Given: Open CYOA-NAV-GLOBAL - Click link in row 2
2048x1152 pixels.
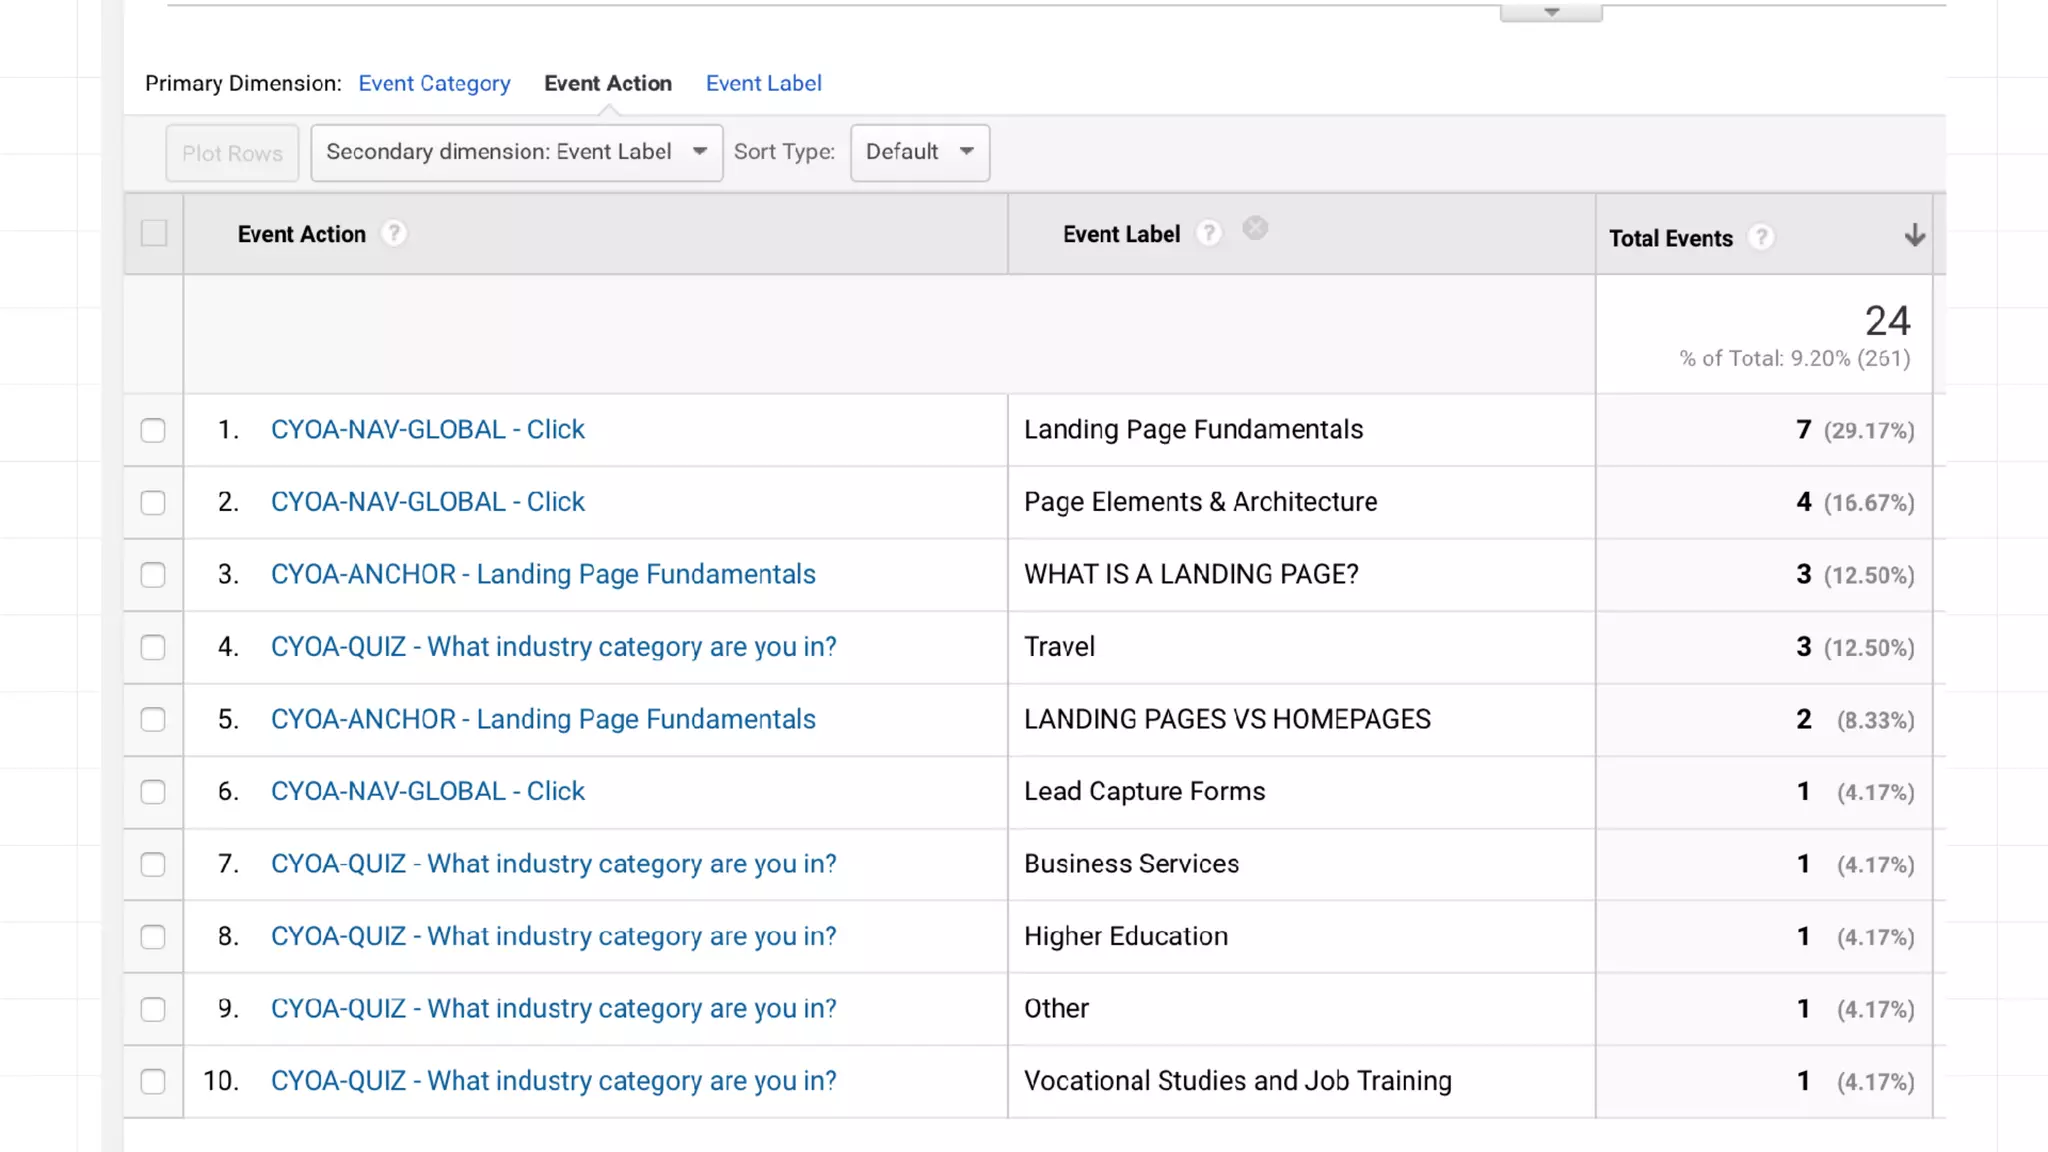Looking at the screenshot, I should (427, 502).
